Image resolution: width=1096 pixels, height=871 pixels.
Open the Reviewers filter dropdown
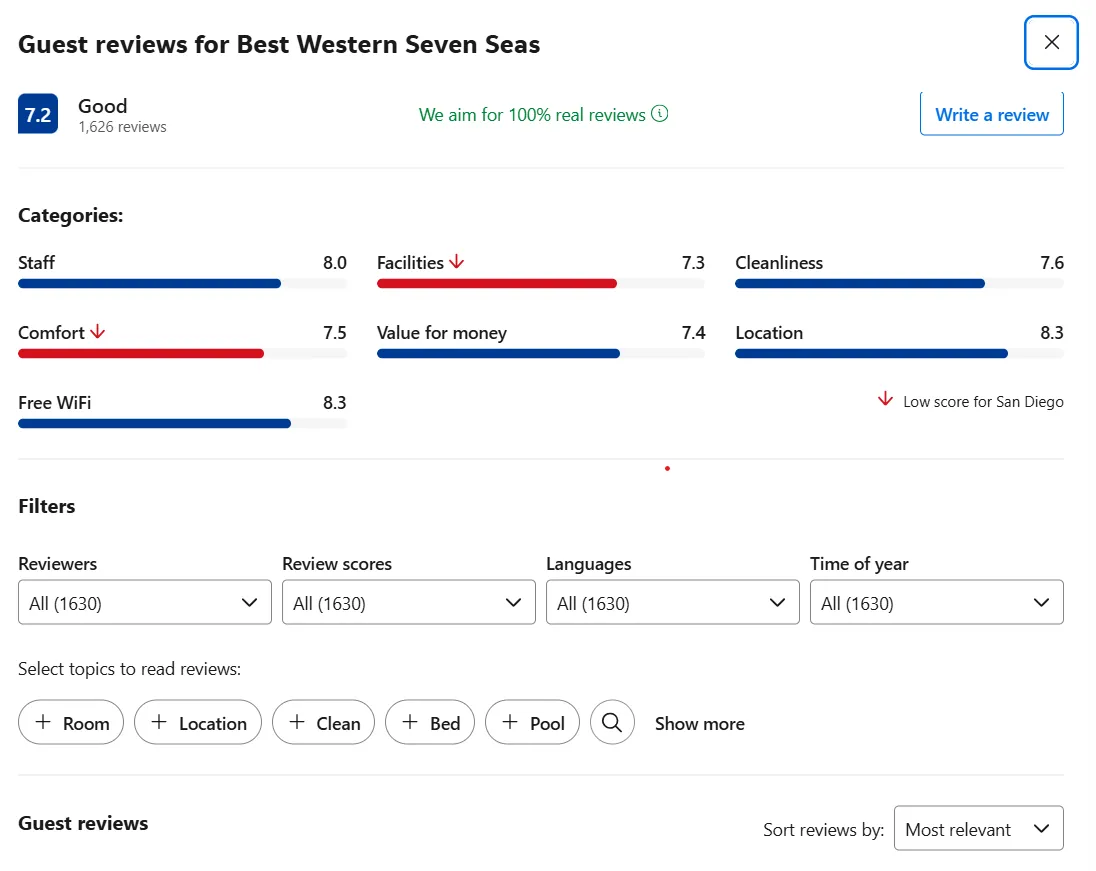145,603
